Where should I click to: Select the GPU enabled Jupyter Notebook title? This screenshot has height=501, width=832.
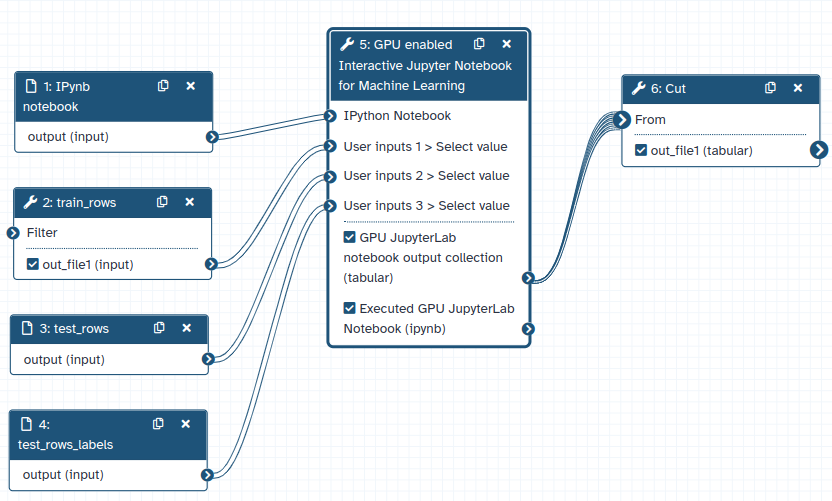(x=425, y=65)
